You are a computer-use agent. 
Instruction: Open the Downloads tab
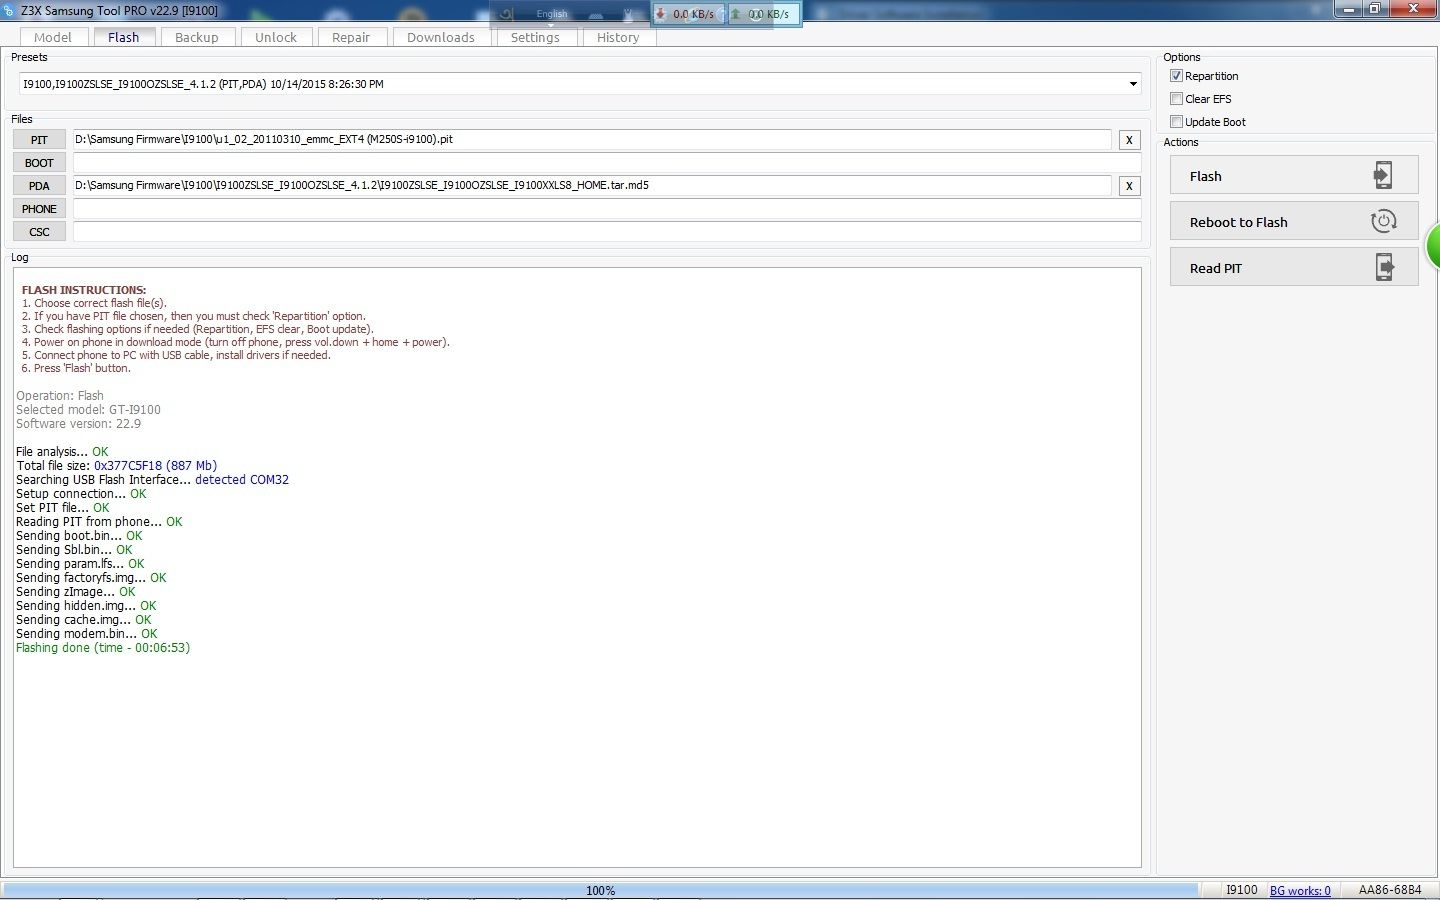(441, 37)
